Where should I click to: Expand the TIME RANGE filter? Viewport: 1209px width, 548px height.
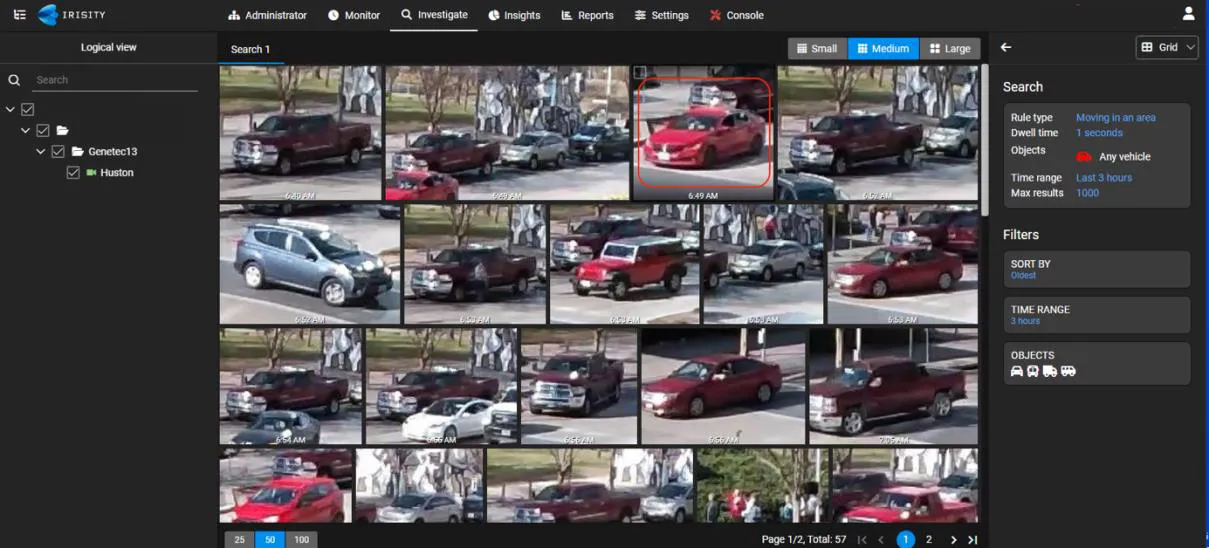1097,315
